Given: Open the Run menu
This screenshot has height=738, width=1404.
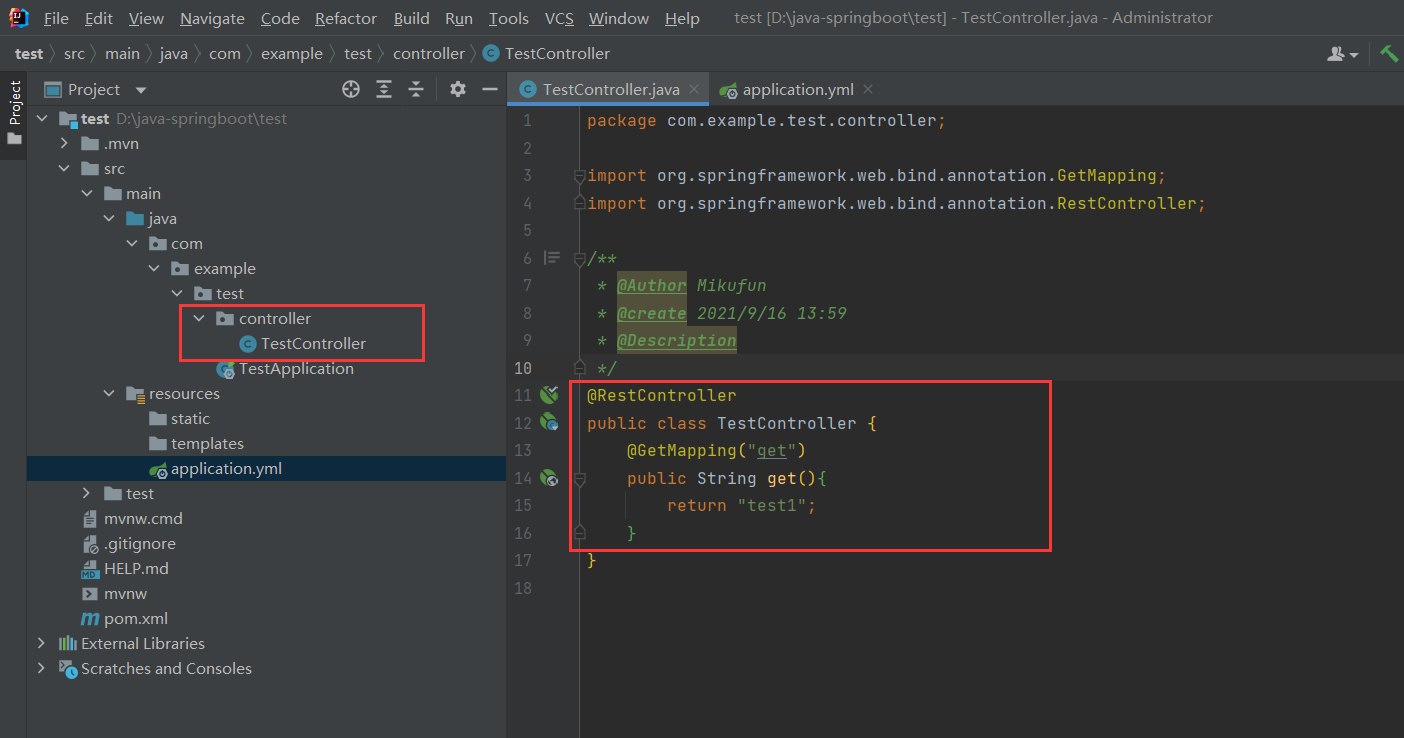Looking at the screenshot, I should [x=459, y=18].
